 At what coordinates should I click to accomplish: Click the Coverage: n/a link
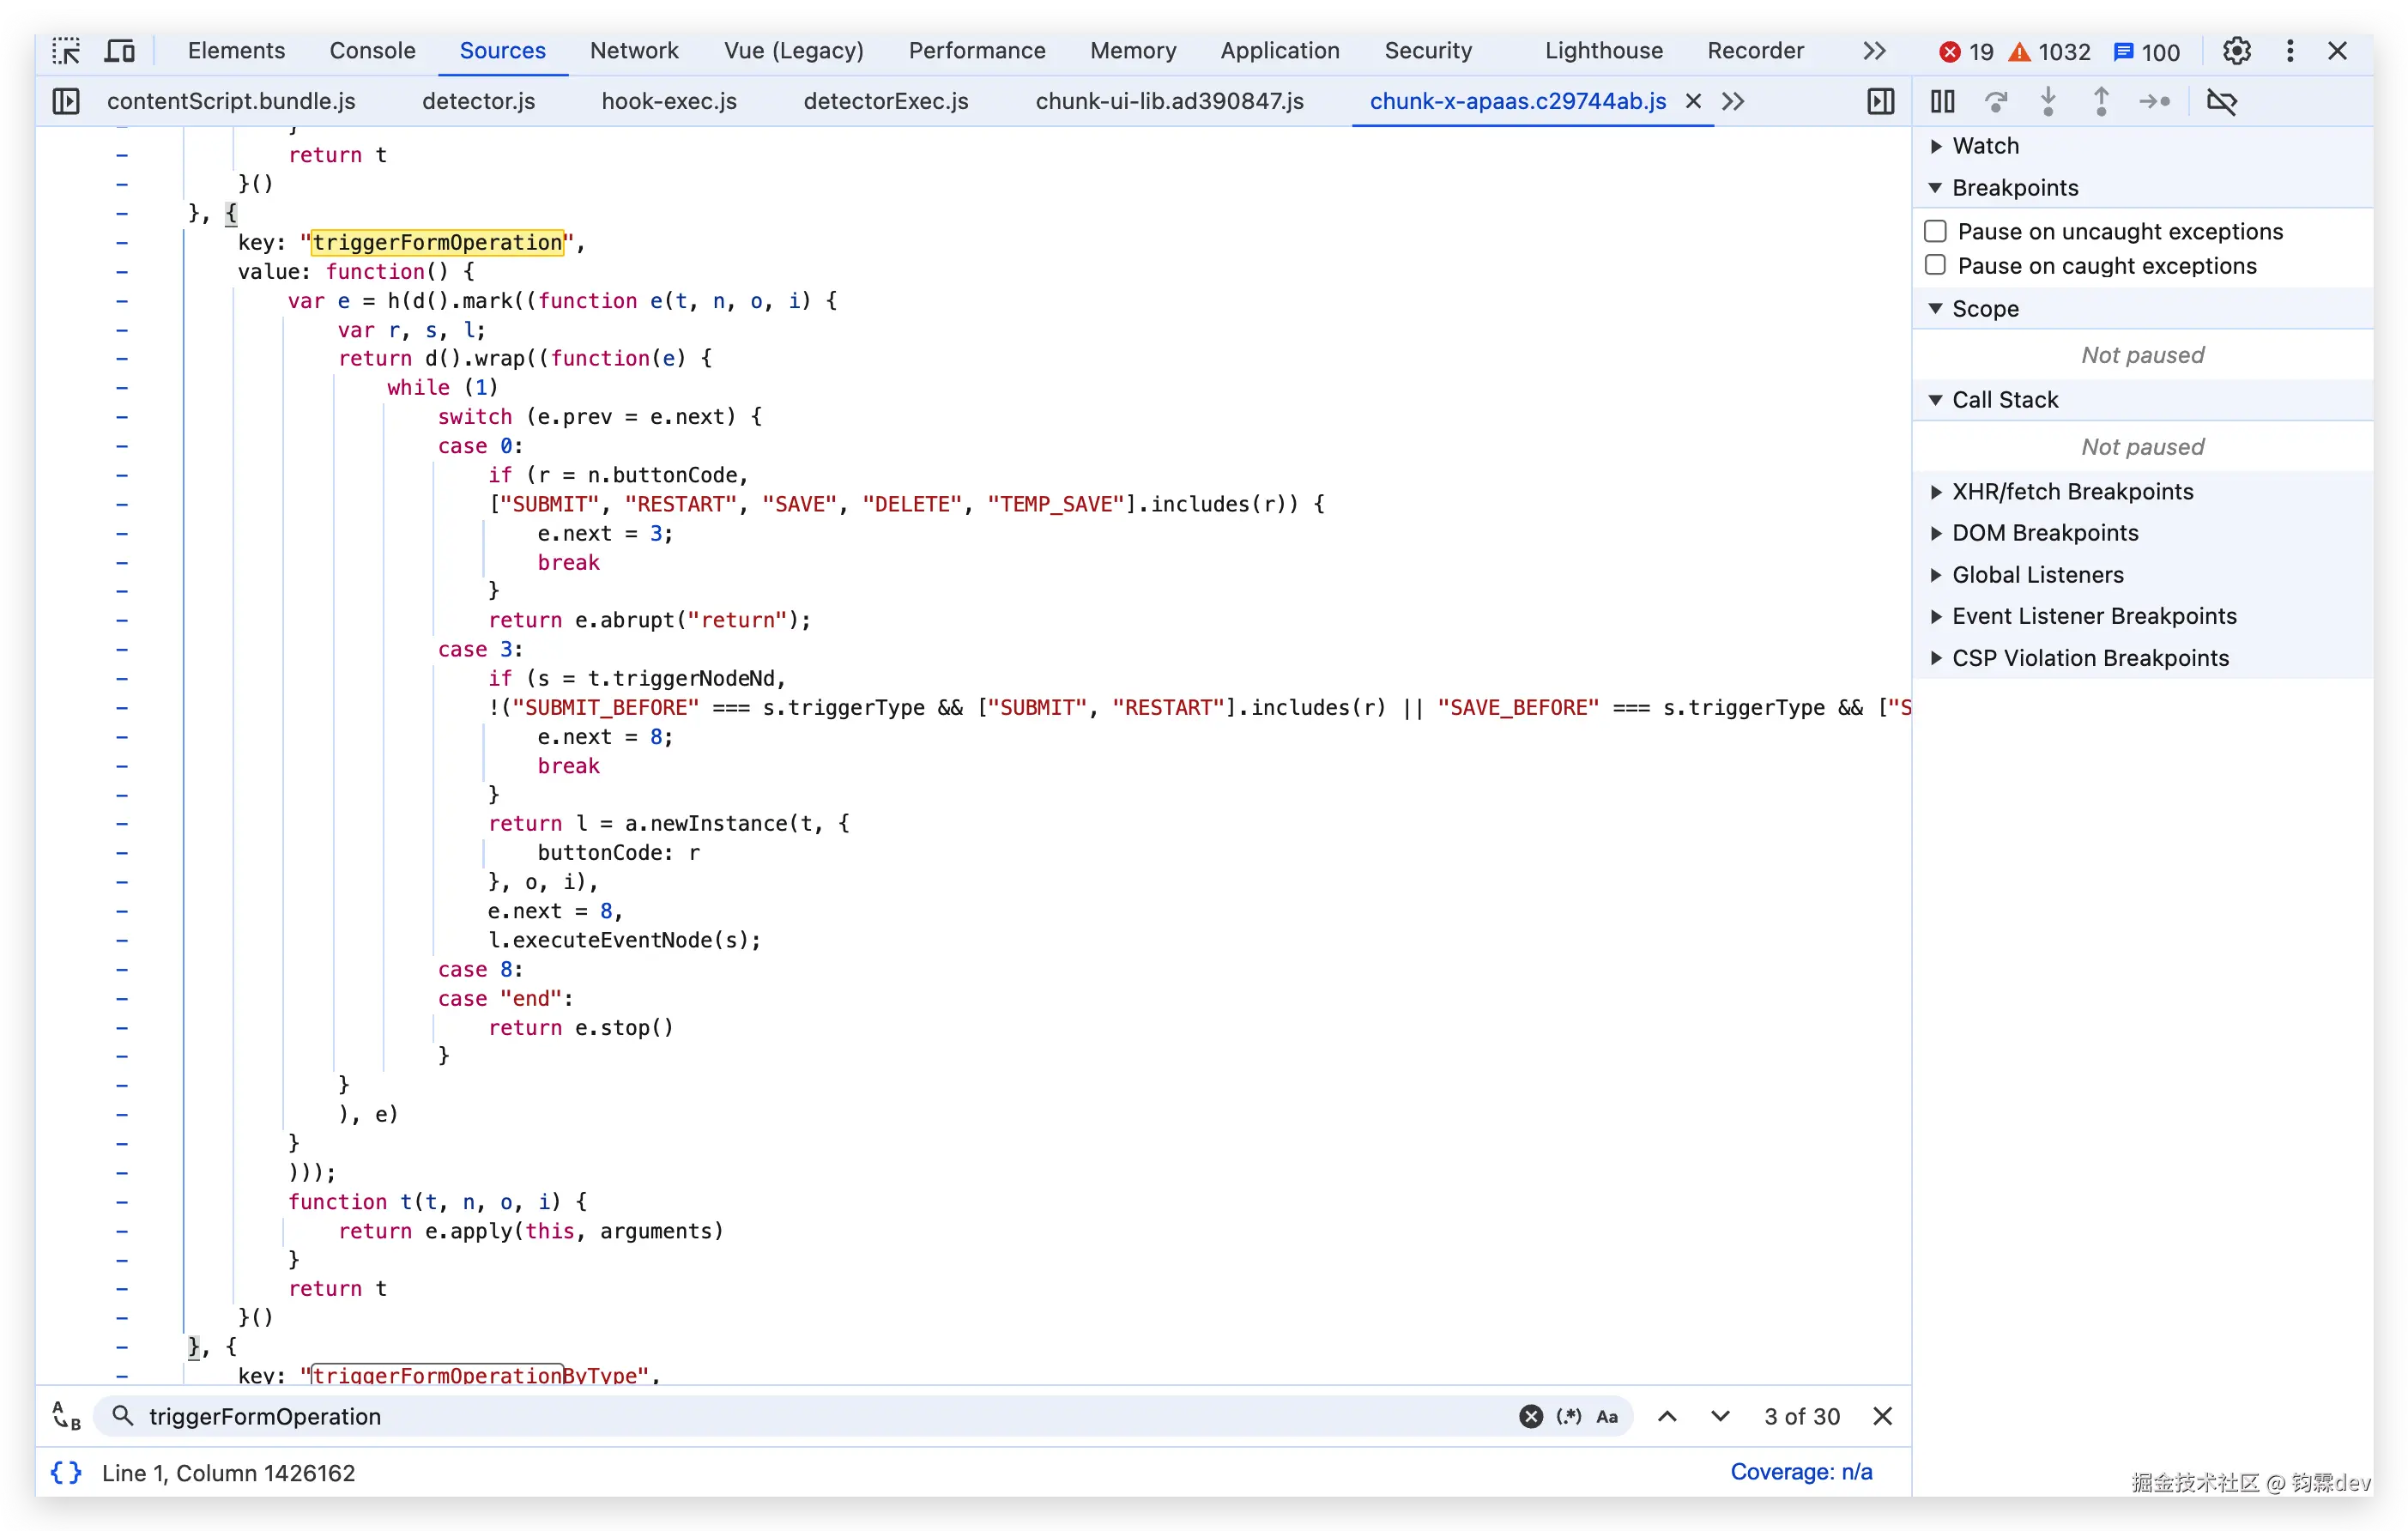(1801, 1472)
